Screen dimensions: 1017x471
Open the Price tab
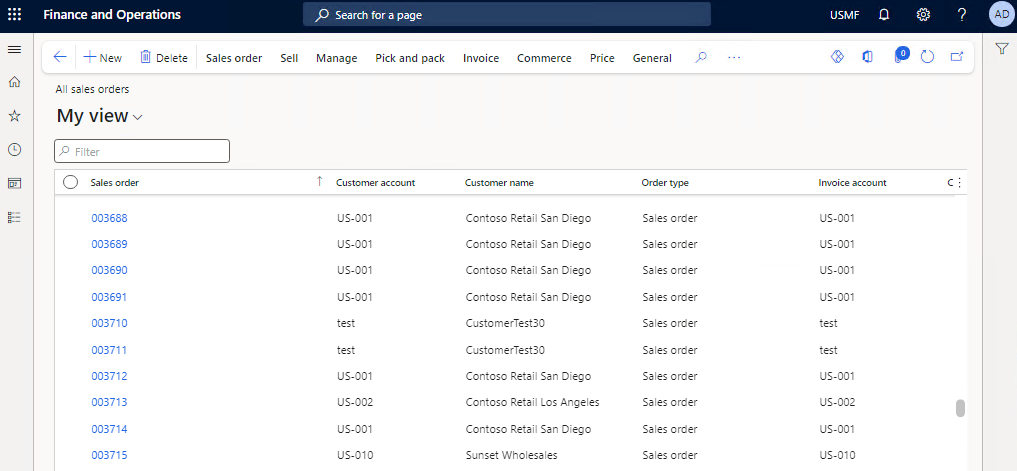coord(602,58)
